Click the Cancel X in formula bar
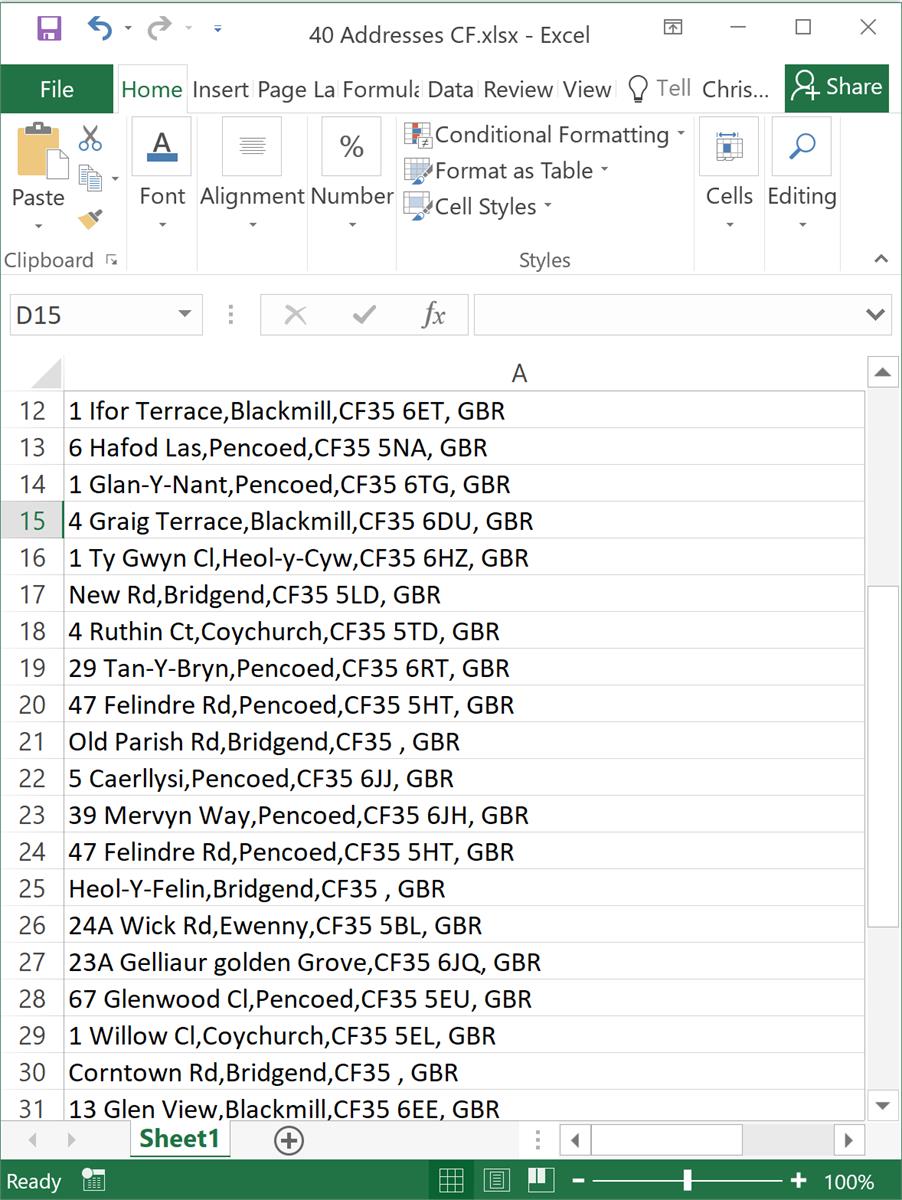Screen dimensions: 902x1200 (x=295, y=315)
